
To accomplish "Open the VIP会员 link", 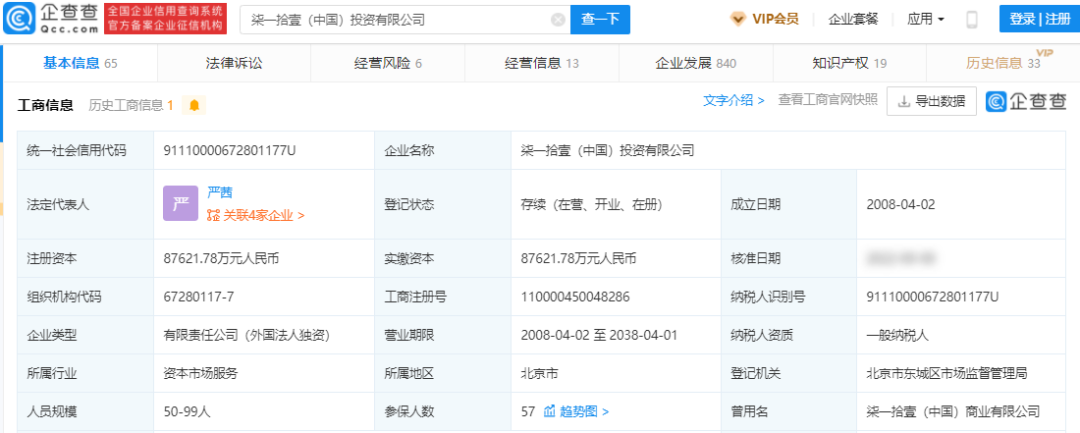I will pyautogui.click(x=776, y=19).
